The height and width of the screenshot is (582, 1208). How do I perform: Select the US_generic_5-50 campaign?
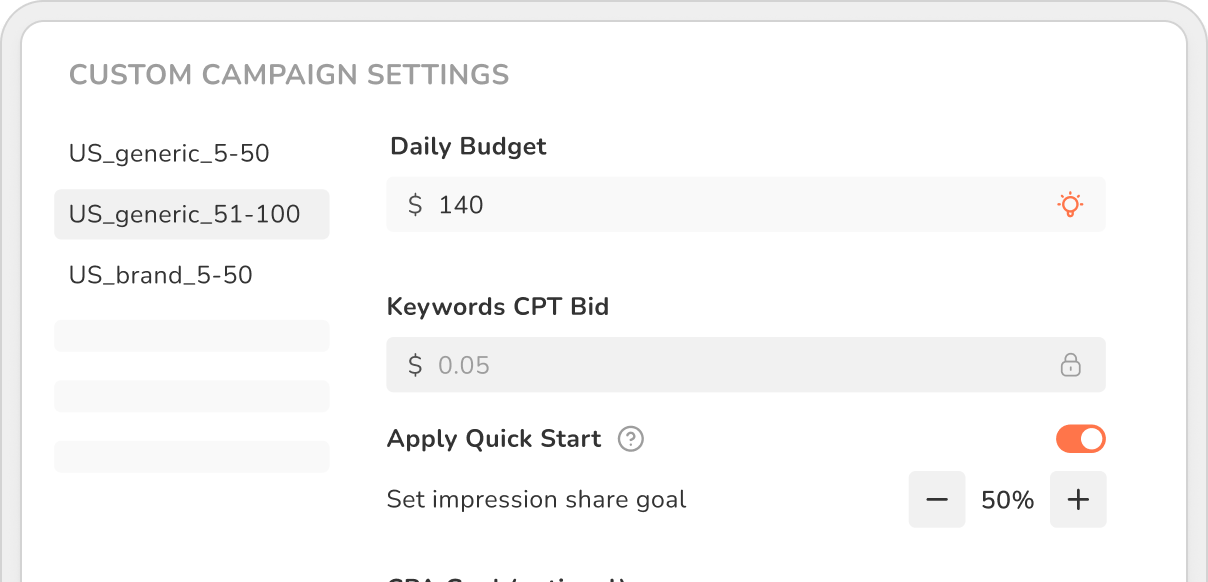tap(169, 154)
